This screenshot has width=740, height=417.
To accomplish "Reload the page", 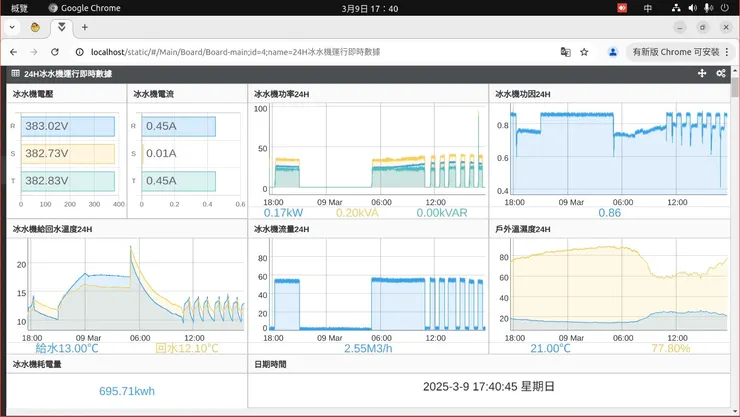I will (x=55, y=52).
